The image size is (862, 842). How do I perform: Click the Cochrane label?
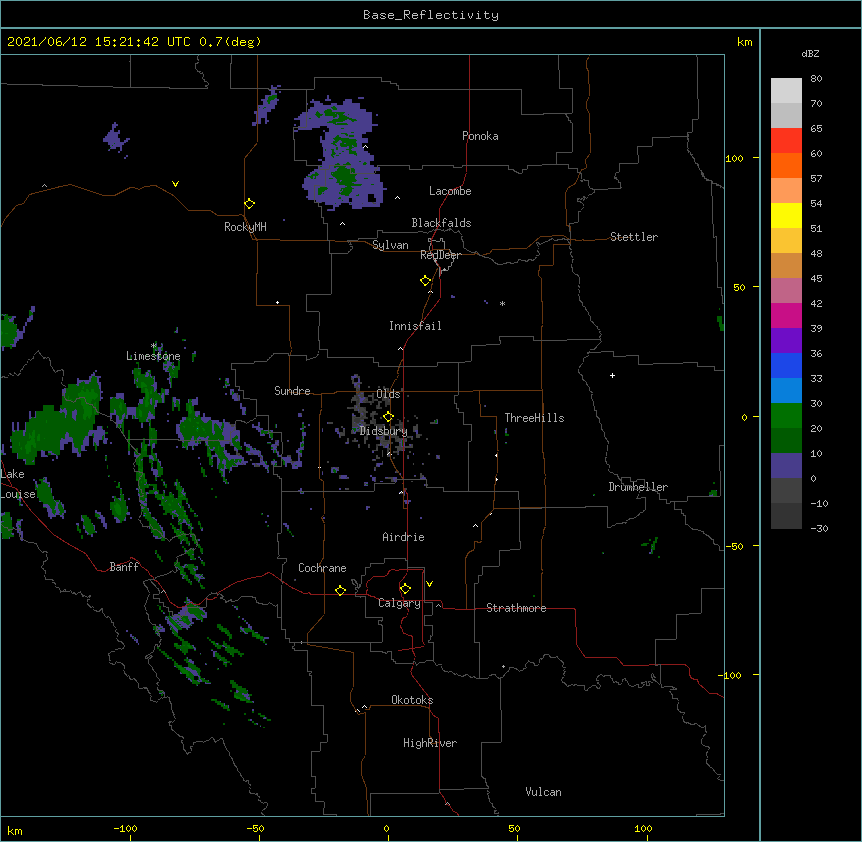pyautogui.click(x=322, y=568)
